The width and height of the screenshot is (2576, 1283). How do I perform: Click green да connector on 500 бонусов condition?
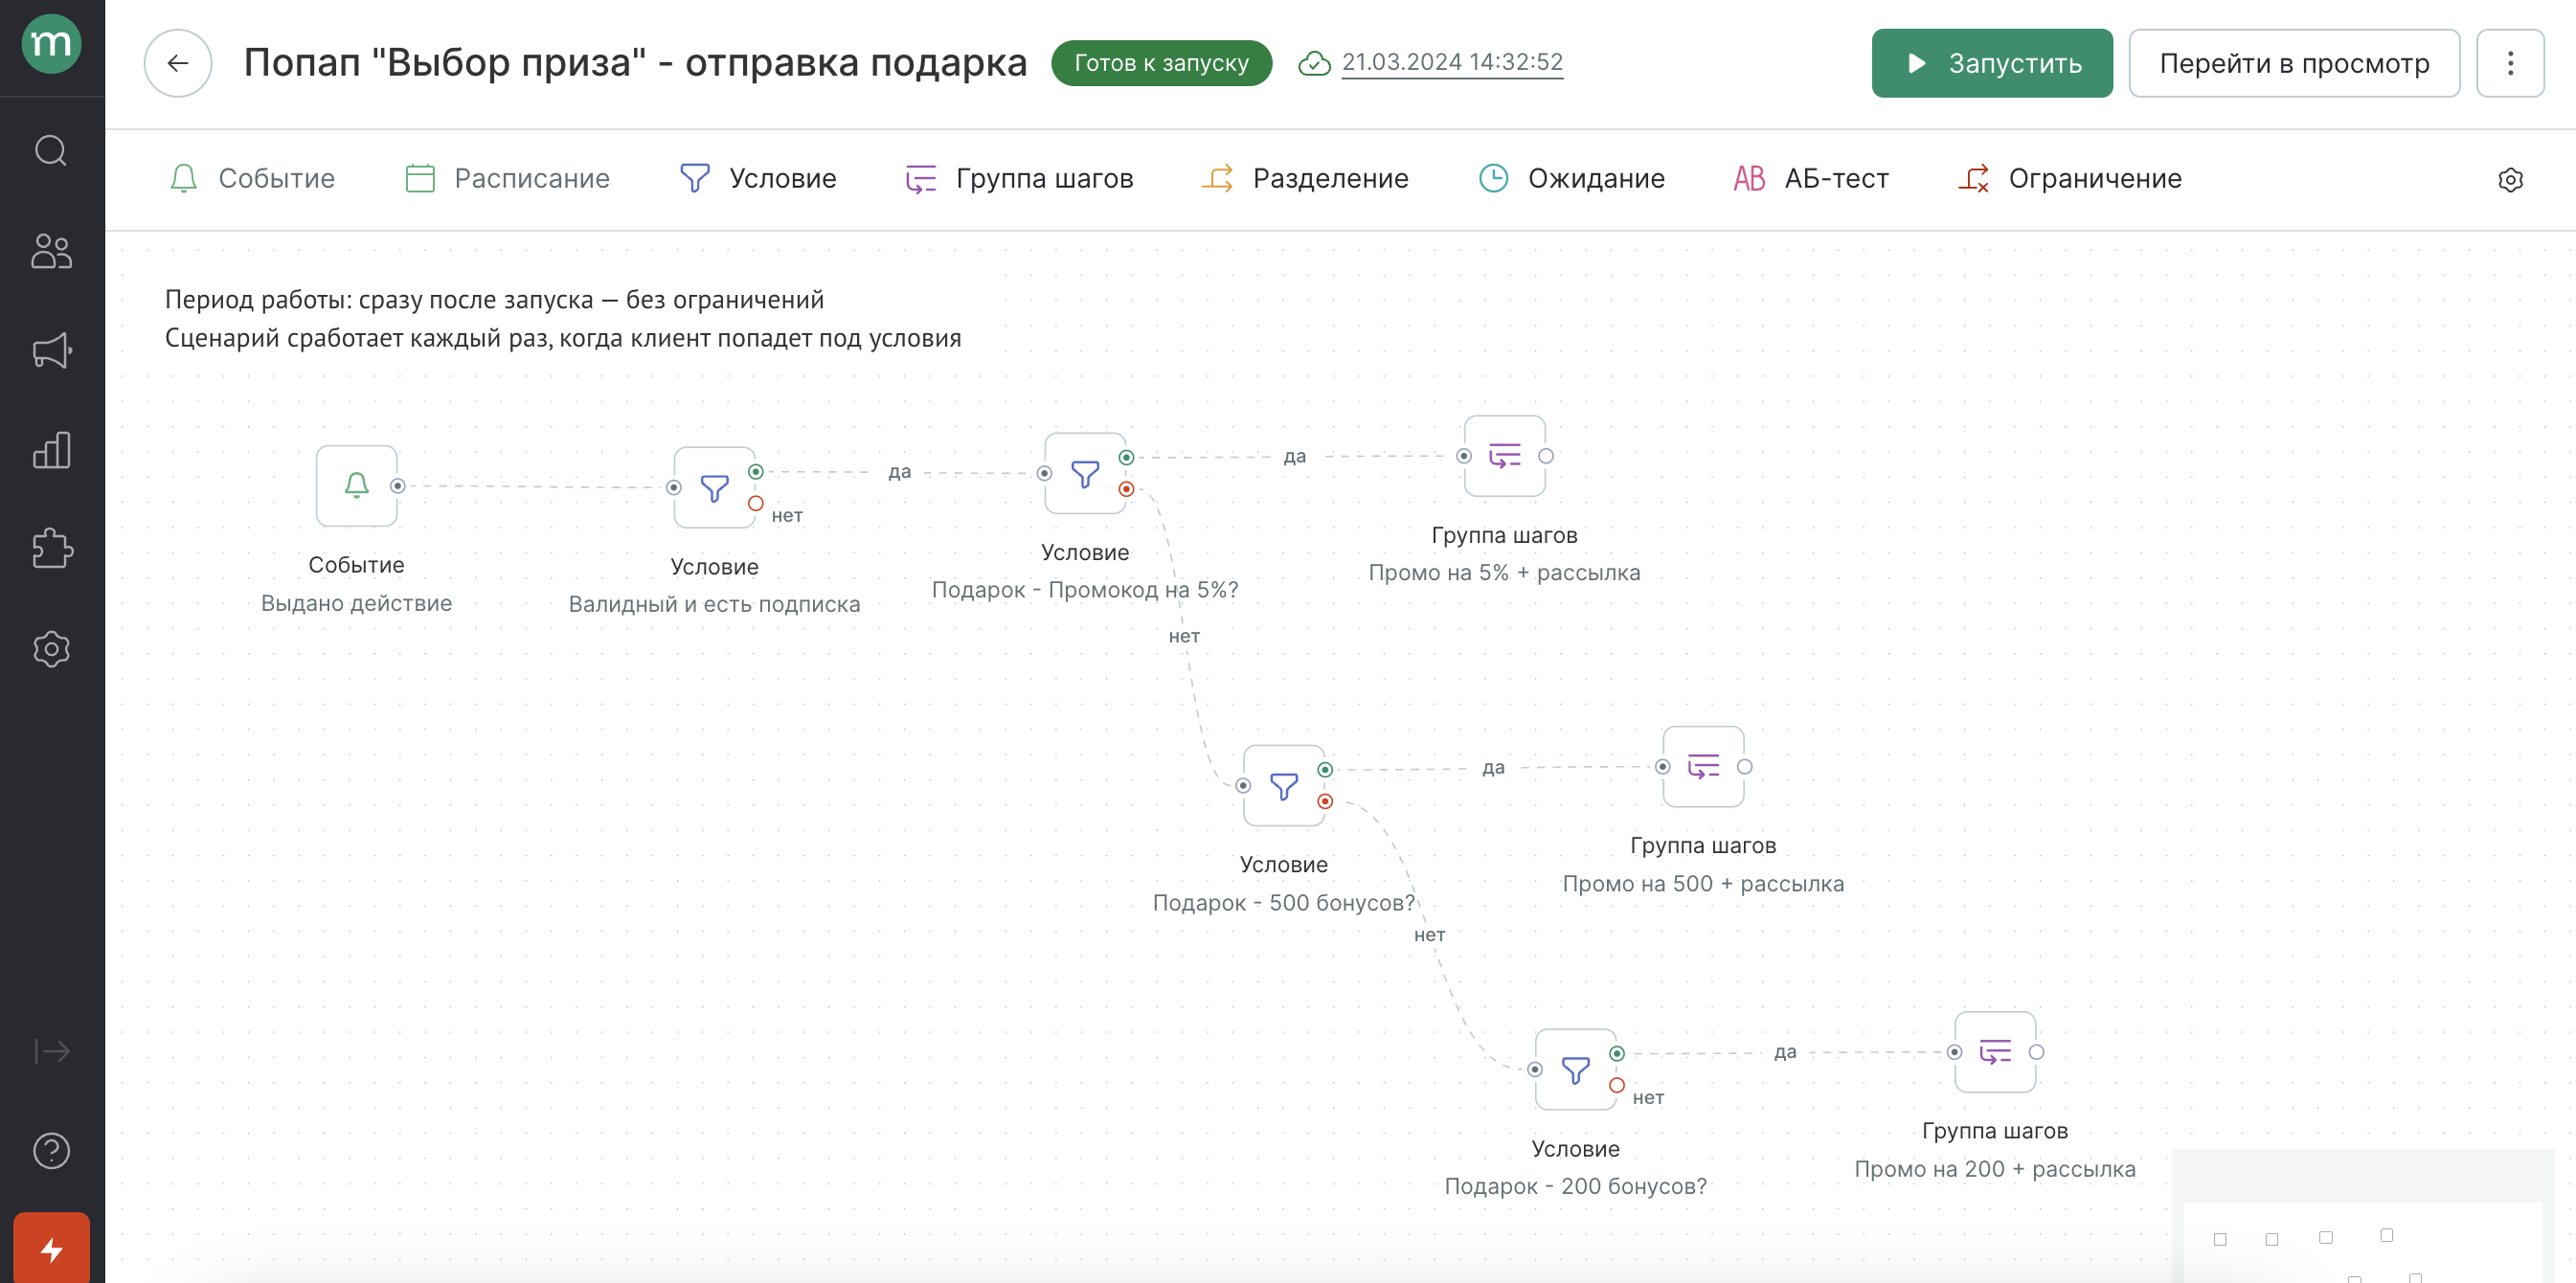(1325, 769)
